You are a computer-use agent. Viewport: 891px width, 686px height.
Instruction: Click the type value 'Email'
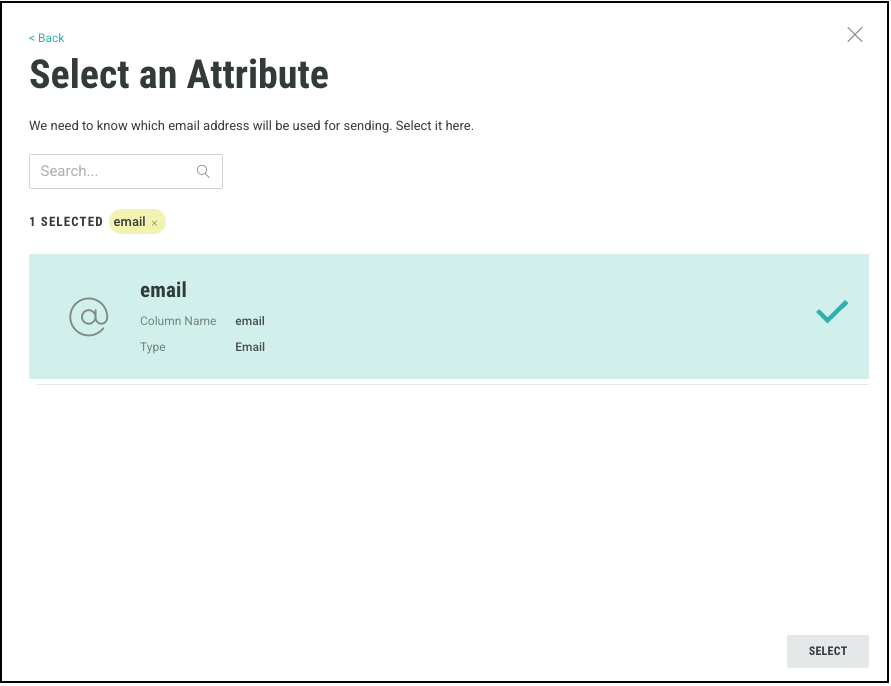(250, 347)
